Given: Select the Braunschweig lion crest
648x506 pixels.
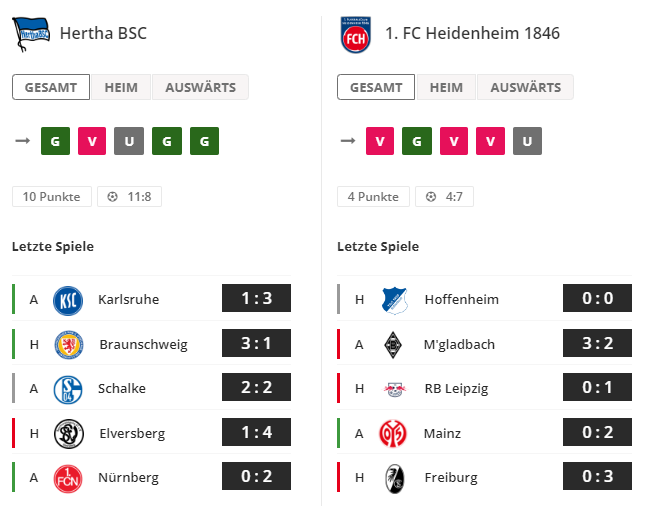Looking at the screenshot, I should click(69, 344).
